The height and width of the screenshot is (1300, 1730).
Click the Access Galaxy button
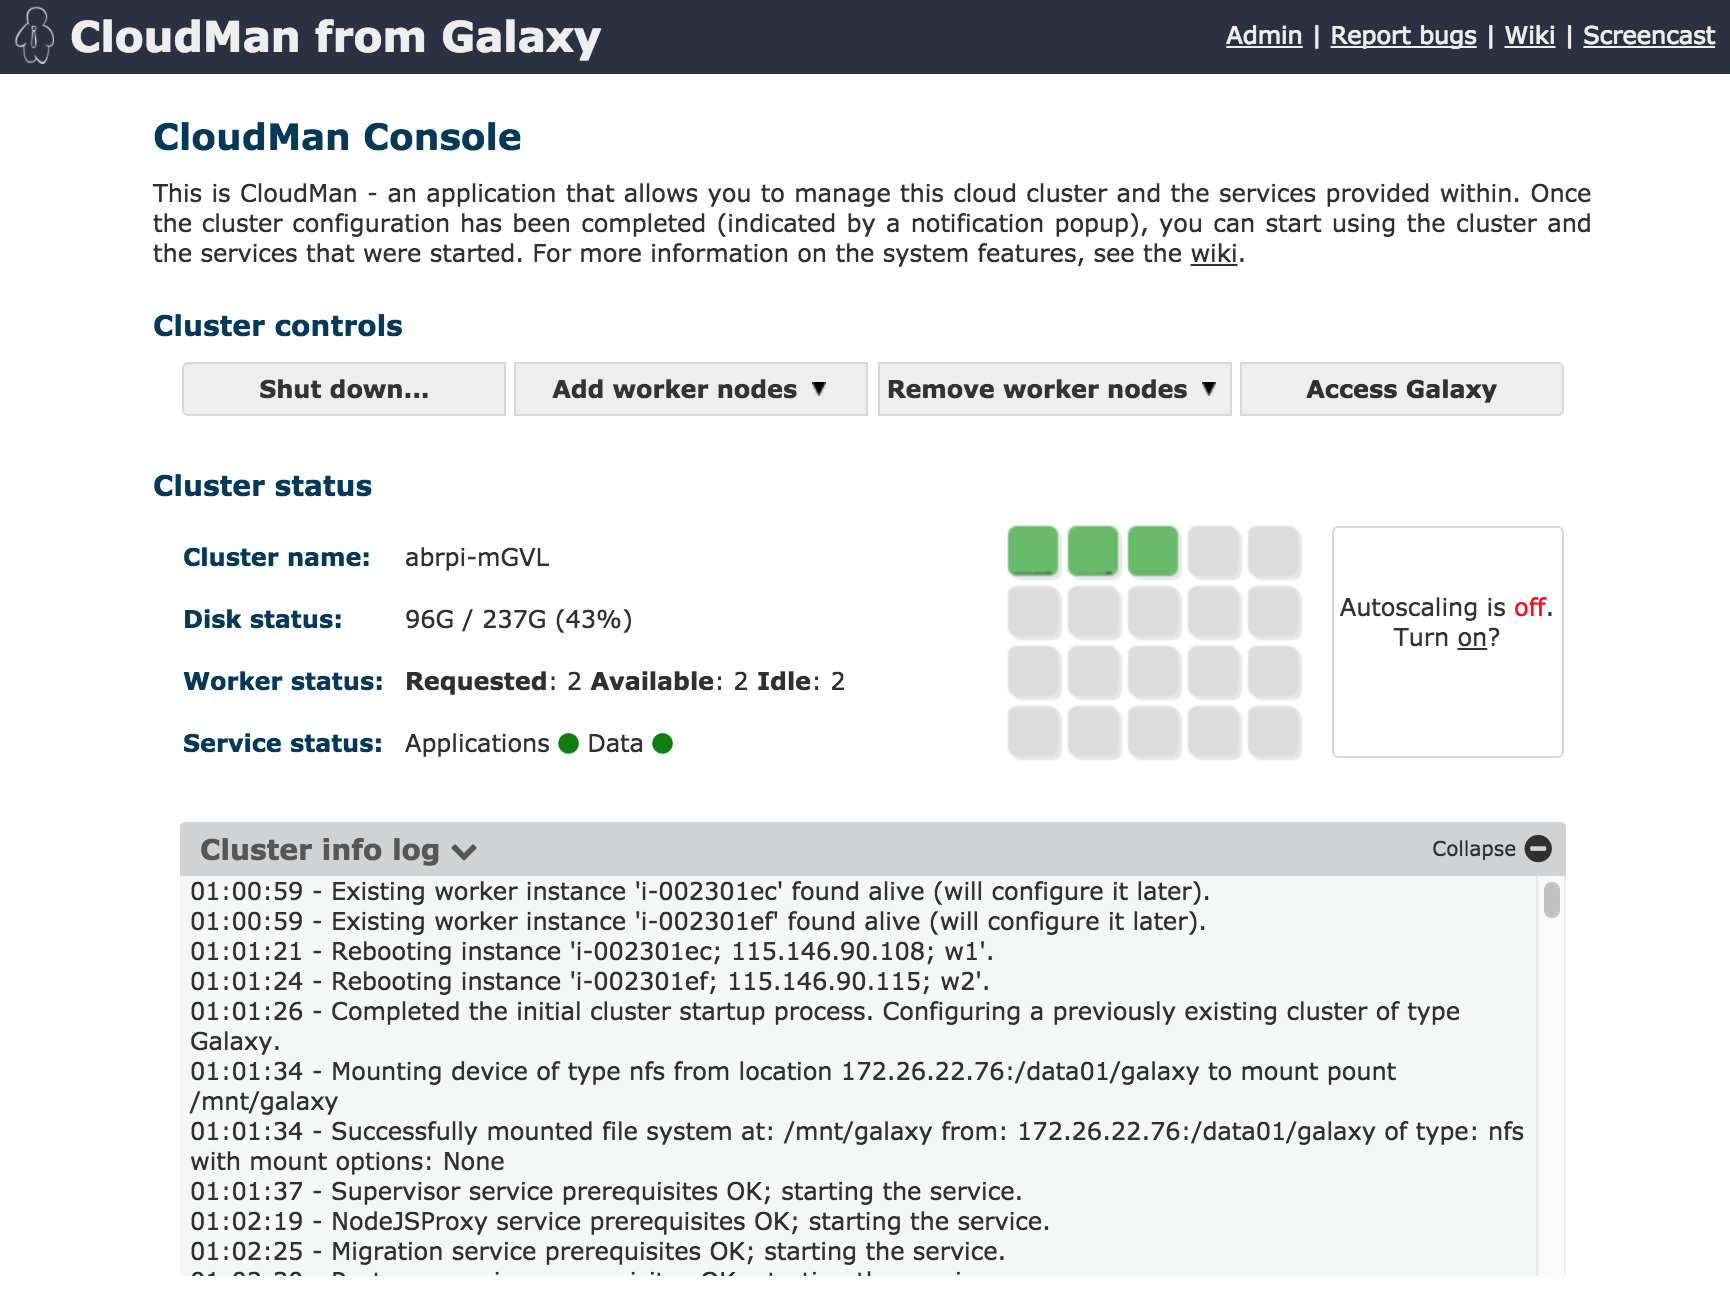tap(1401, 389)
